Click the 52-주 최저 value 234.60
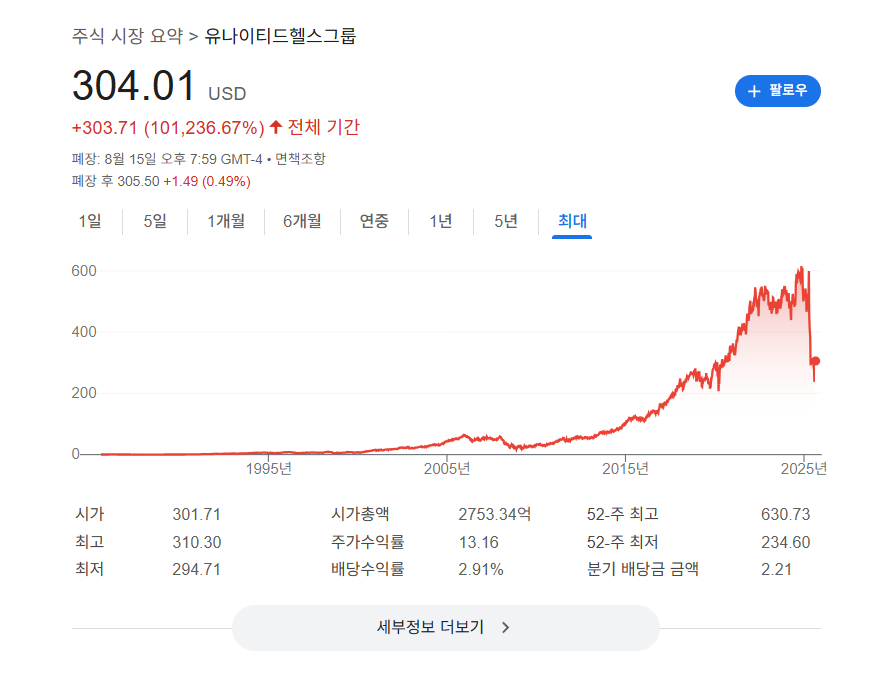This screenshot has height=686, width=876. click(x=785, y=542)
